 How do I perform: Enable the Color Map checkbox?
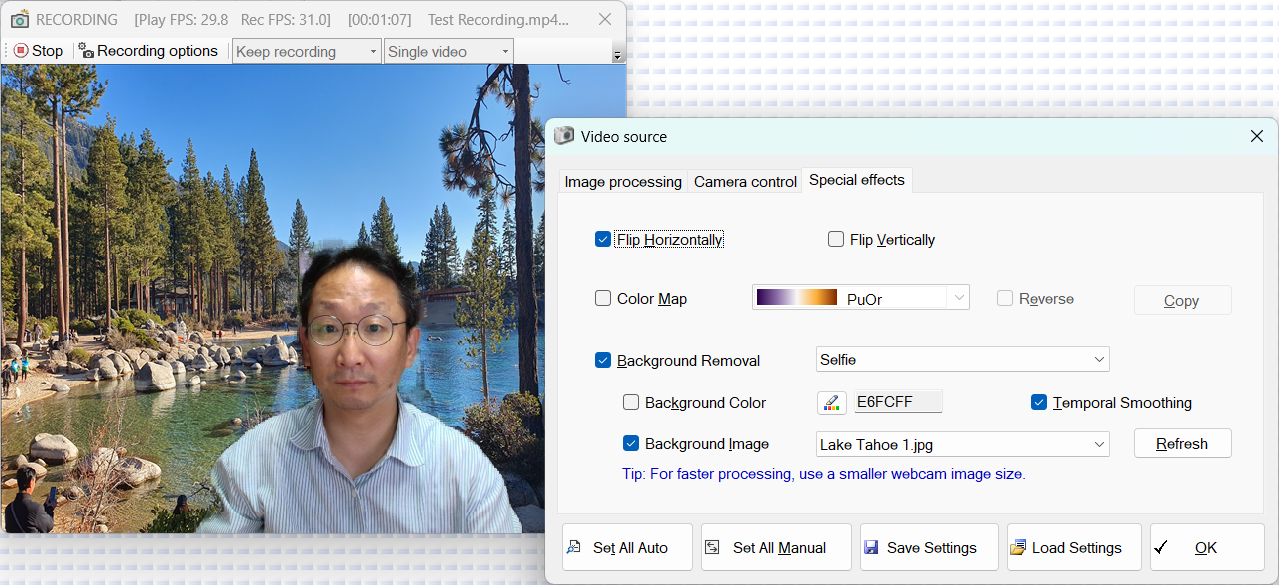pyautogui.click(x=603, y=298)
